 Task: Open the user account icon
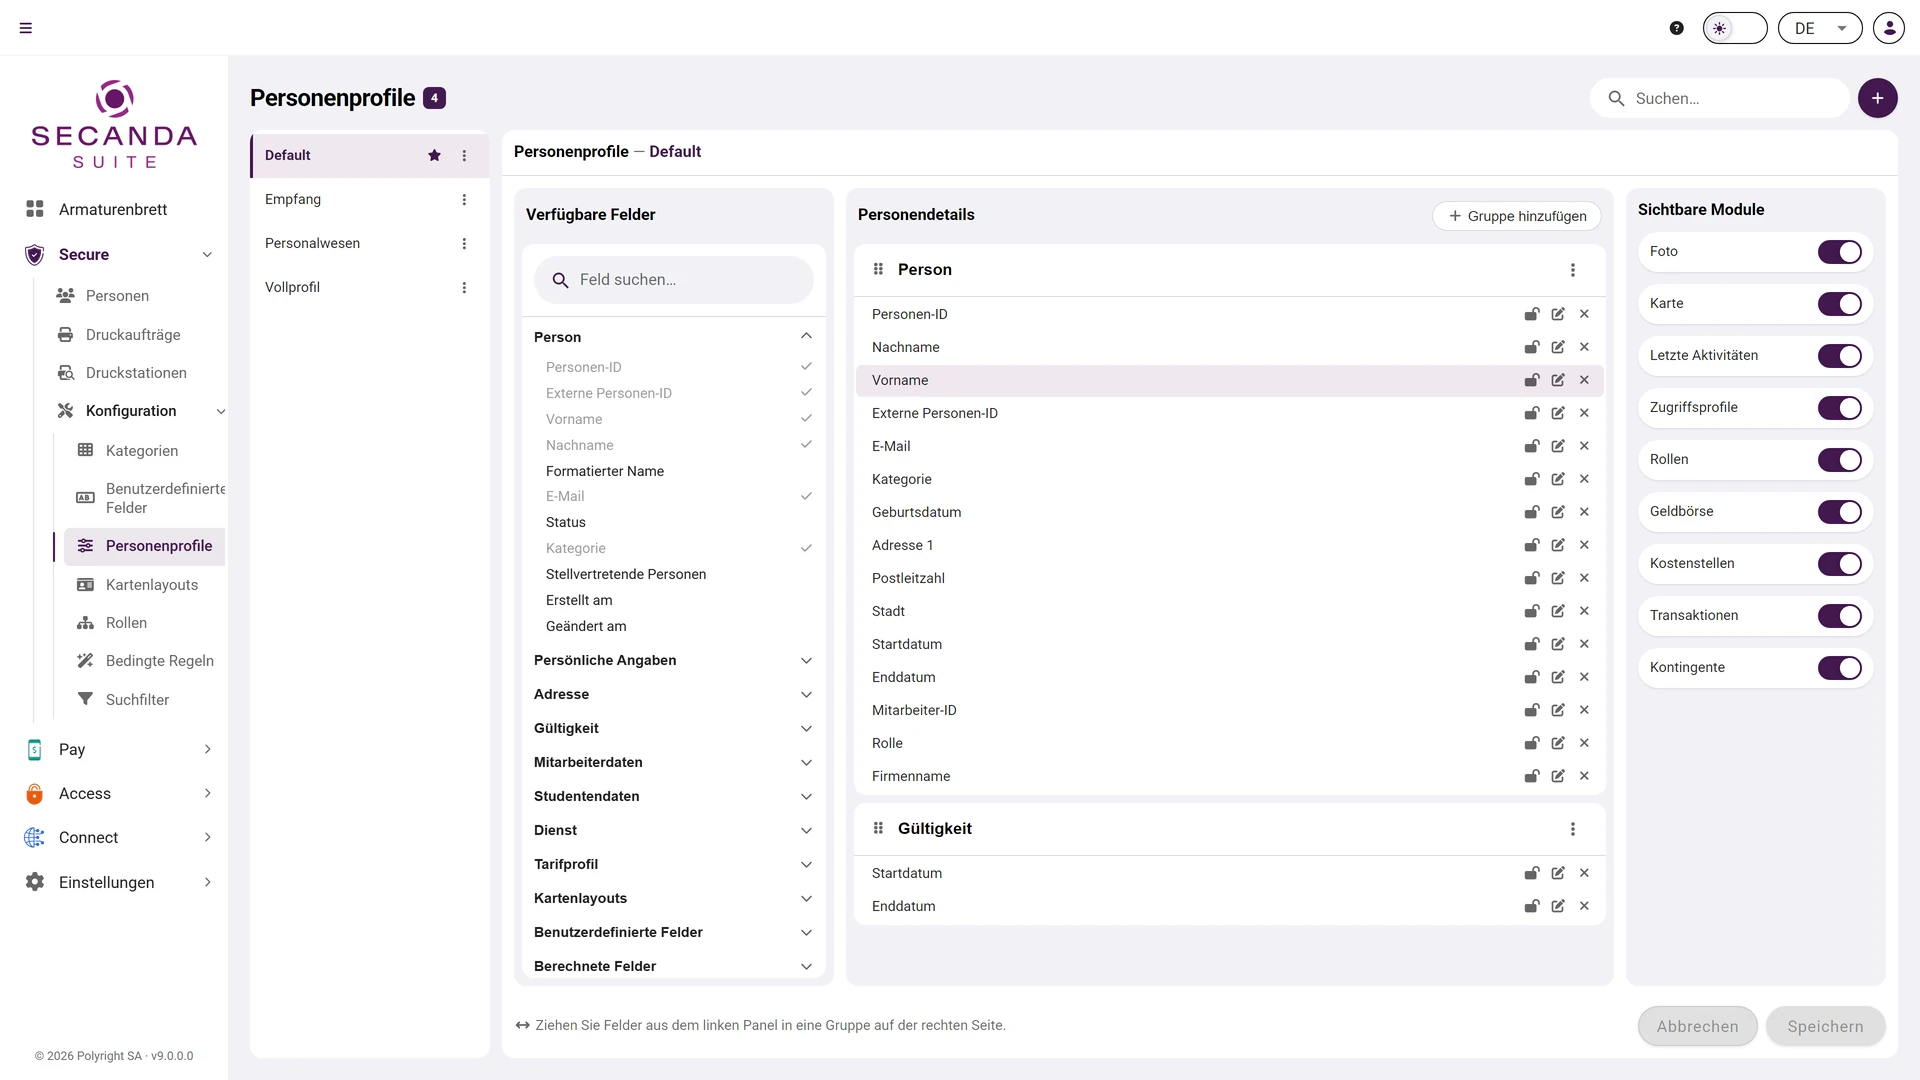[1888, 28]
